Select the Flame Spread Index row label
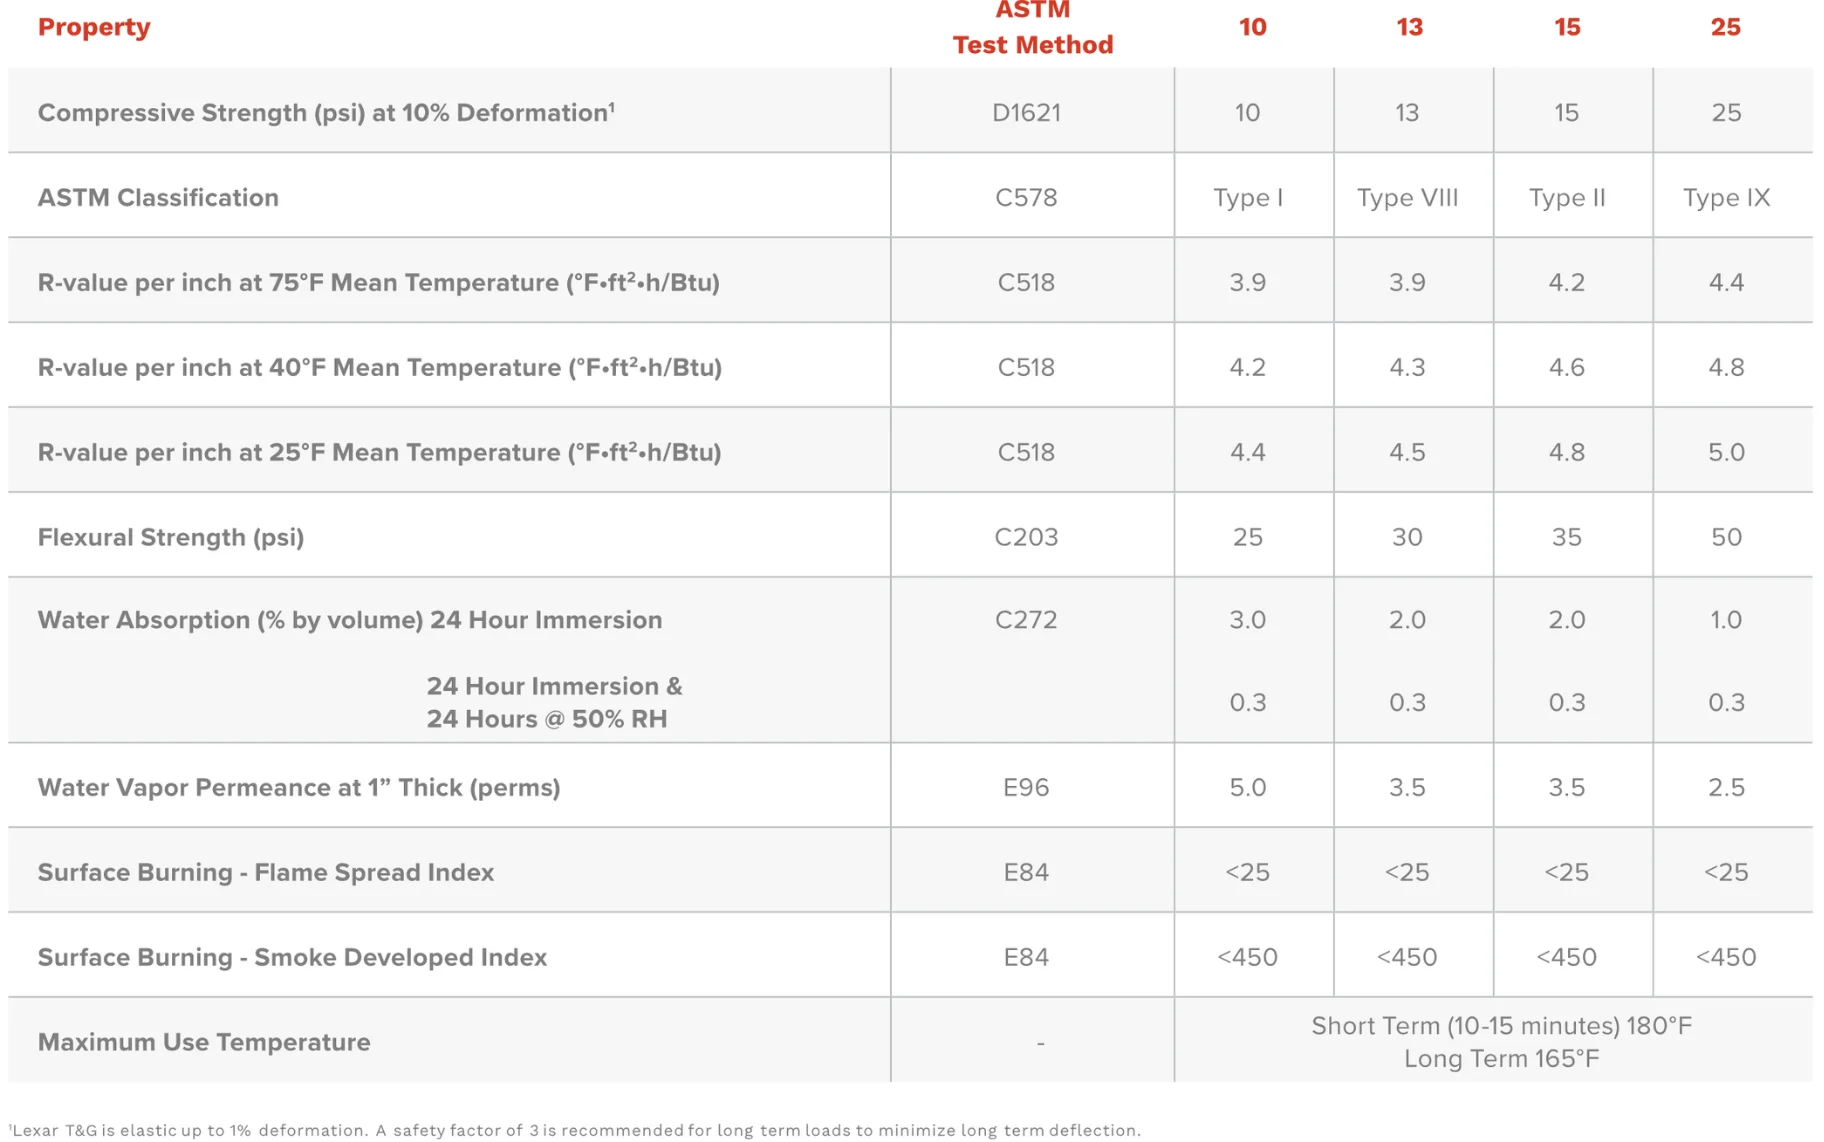This screenshot has width=1824, height=1142. (266, 873)
